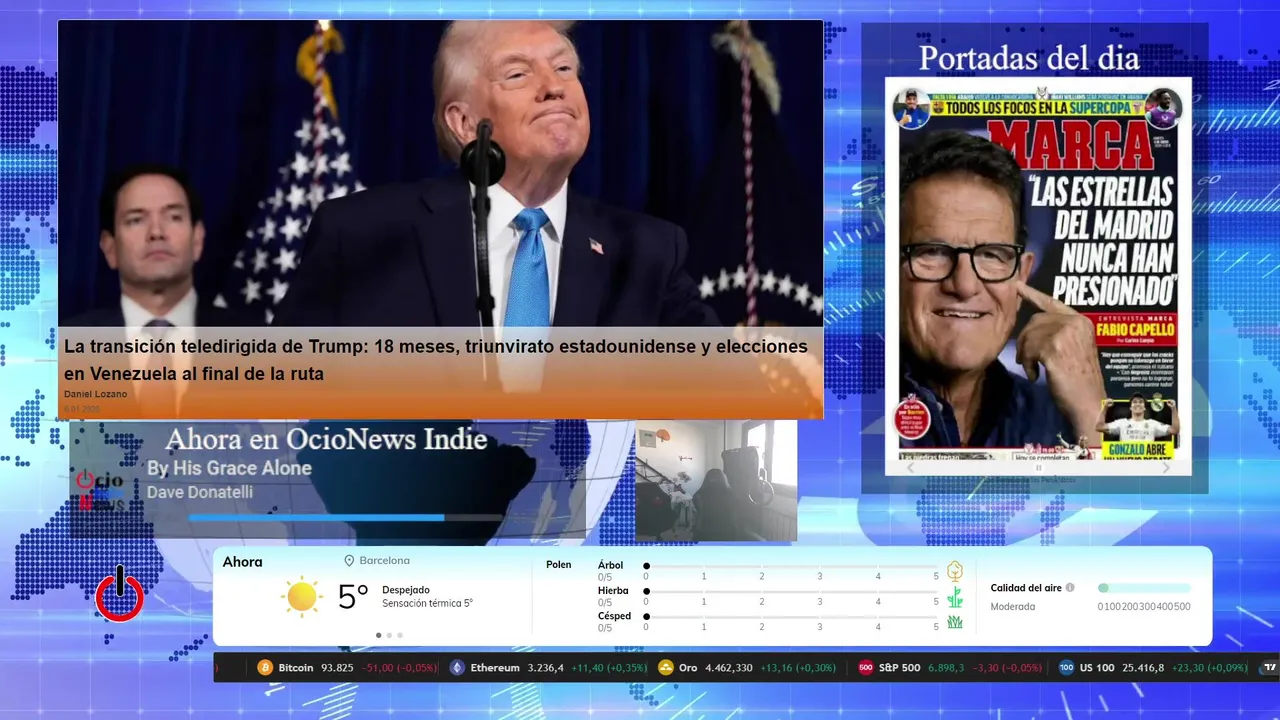Click the 5° temperature reading
Screen dimensions: 1280x720
tap(353, 597)
